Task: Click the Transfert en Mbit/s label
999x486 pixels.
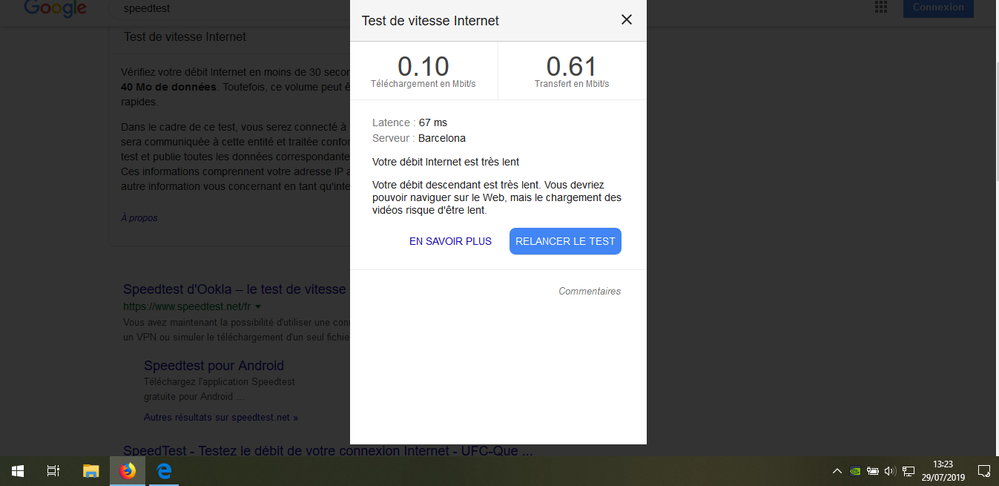Action: (571, 84)
